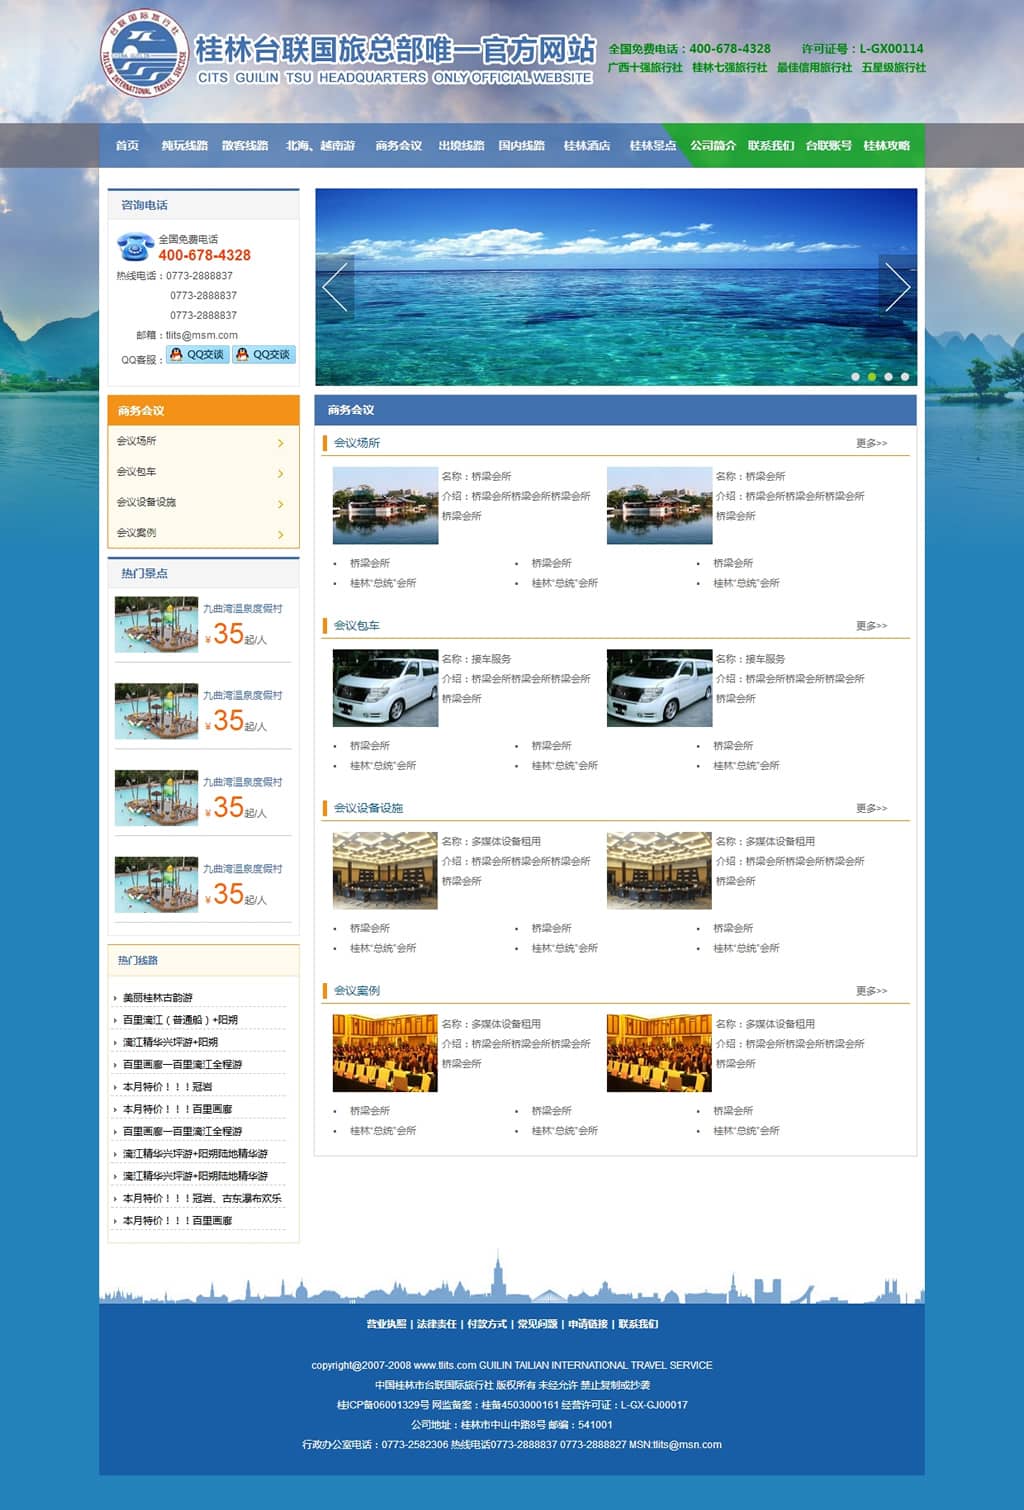Select the first carousel indicator dot
This screenshot has width=1024, height=1510.
(855, 377)
